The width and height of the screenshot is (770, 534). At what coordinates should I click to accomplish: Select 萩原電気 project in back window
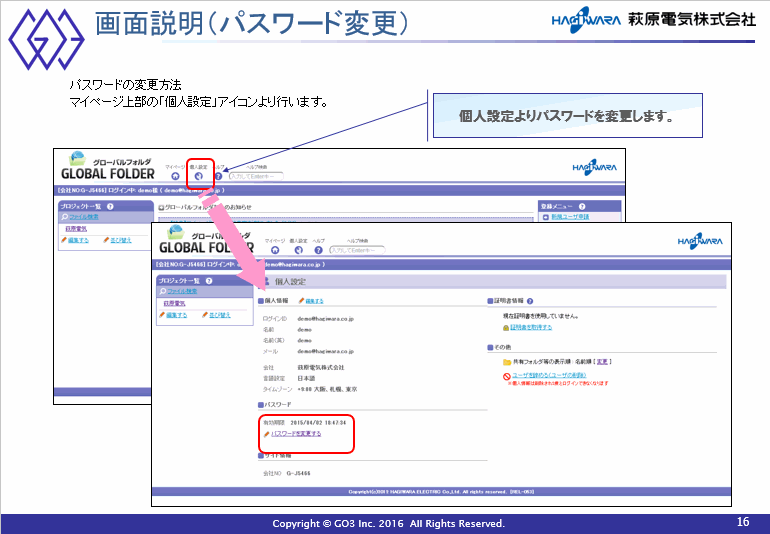(76, 229)
